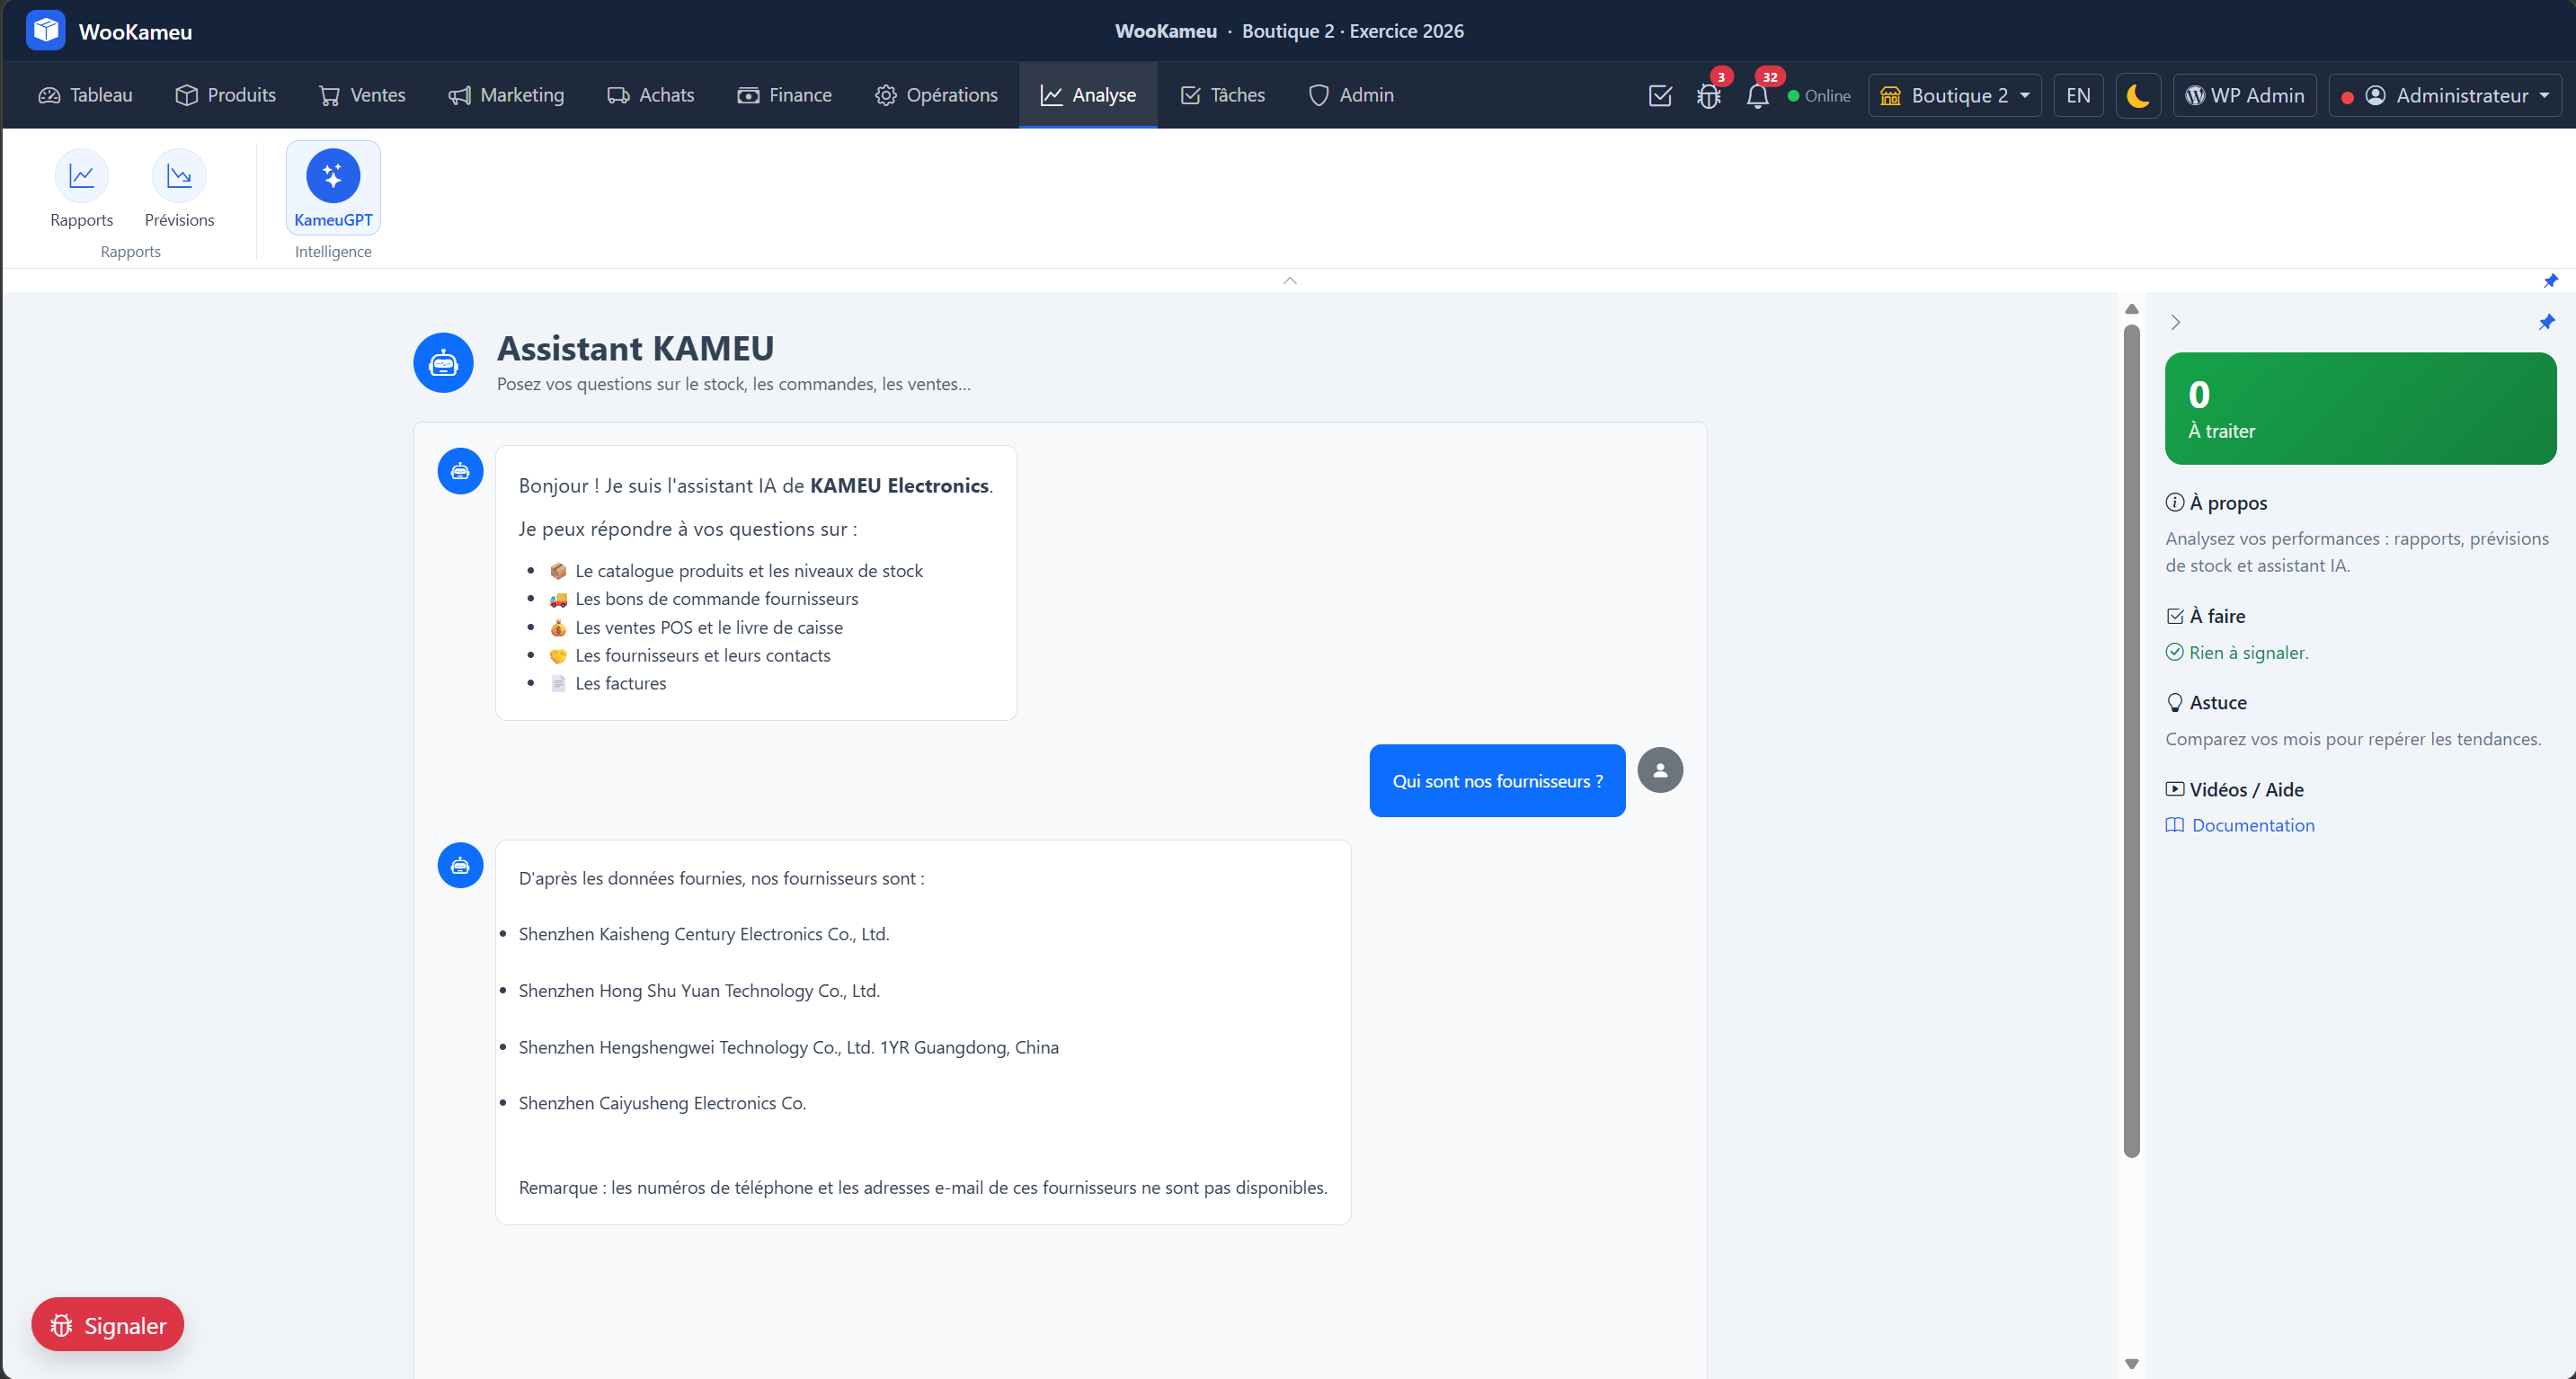Click the scrollbar up arrow

click(2132, 309)
